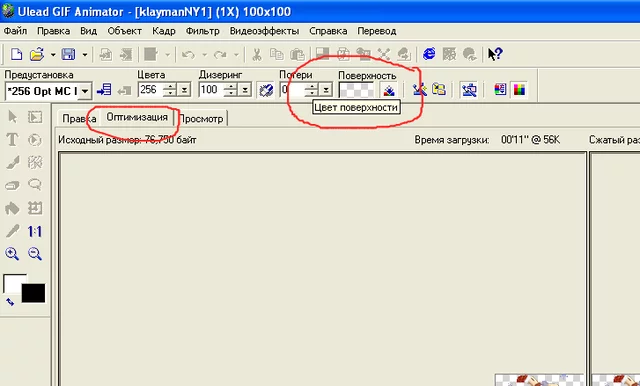Open the Объект menu
Viewport: 640px width, 386px height.
[x=124, y=31]
